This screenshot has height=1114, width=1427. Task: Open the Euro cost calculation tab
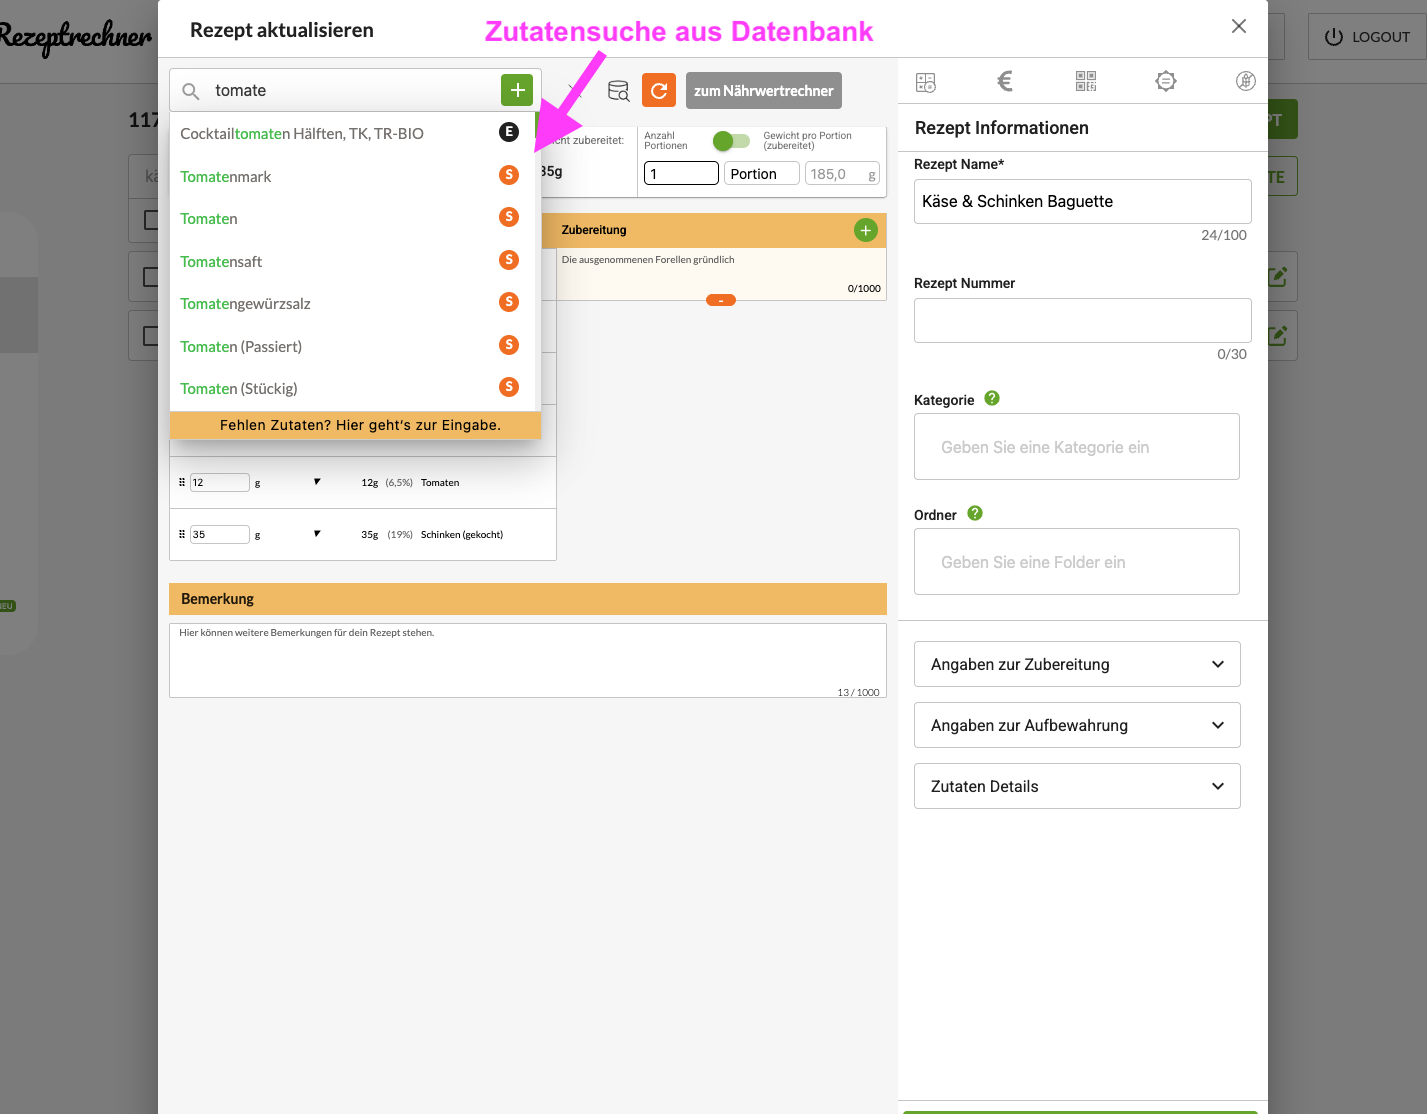[1005, 82]
